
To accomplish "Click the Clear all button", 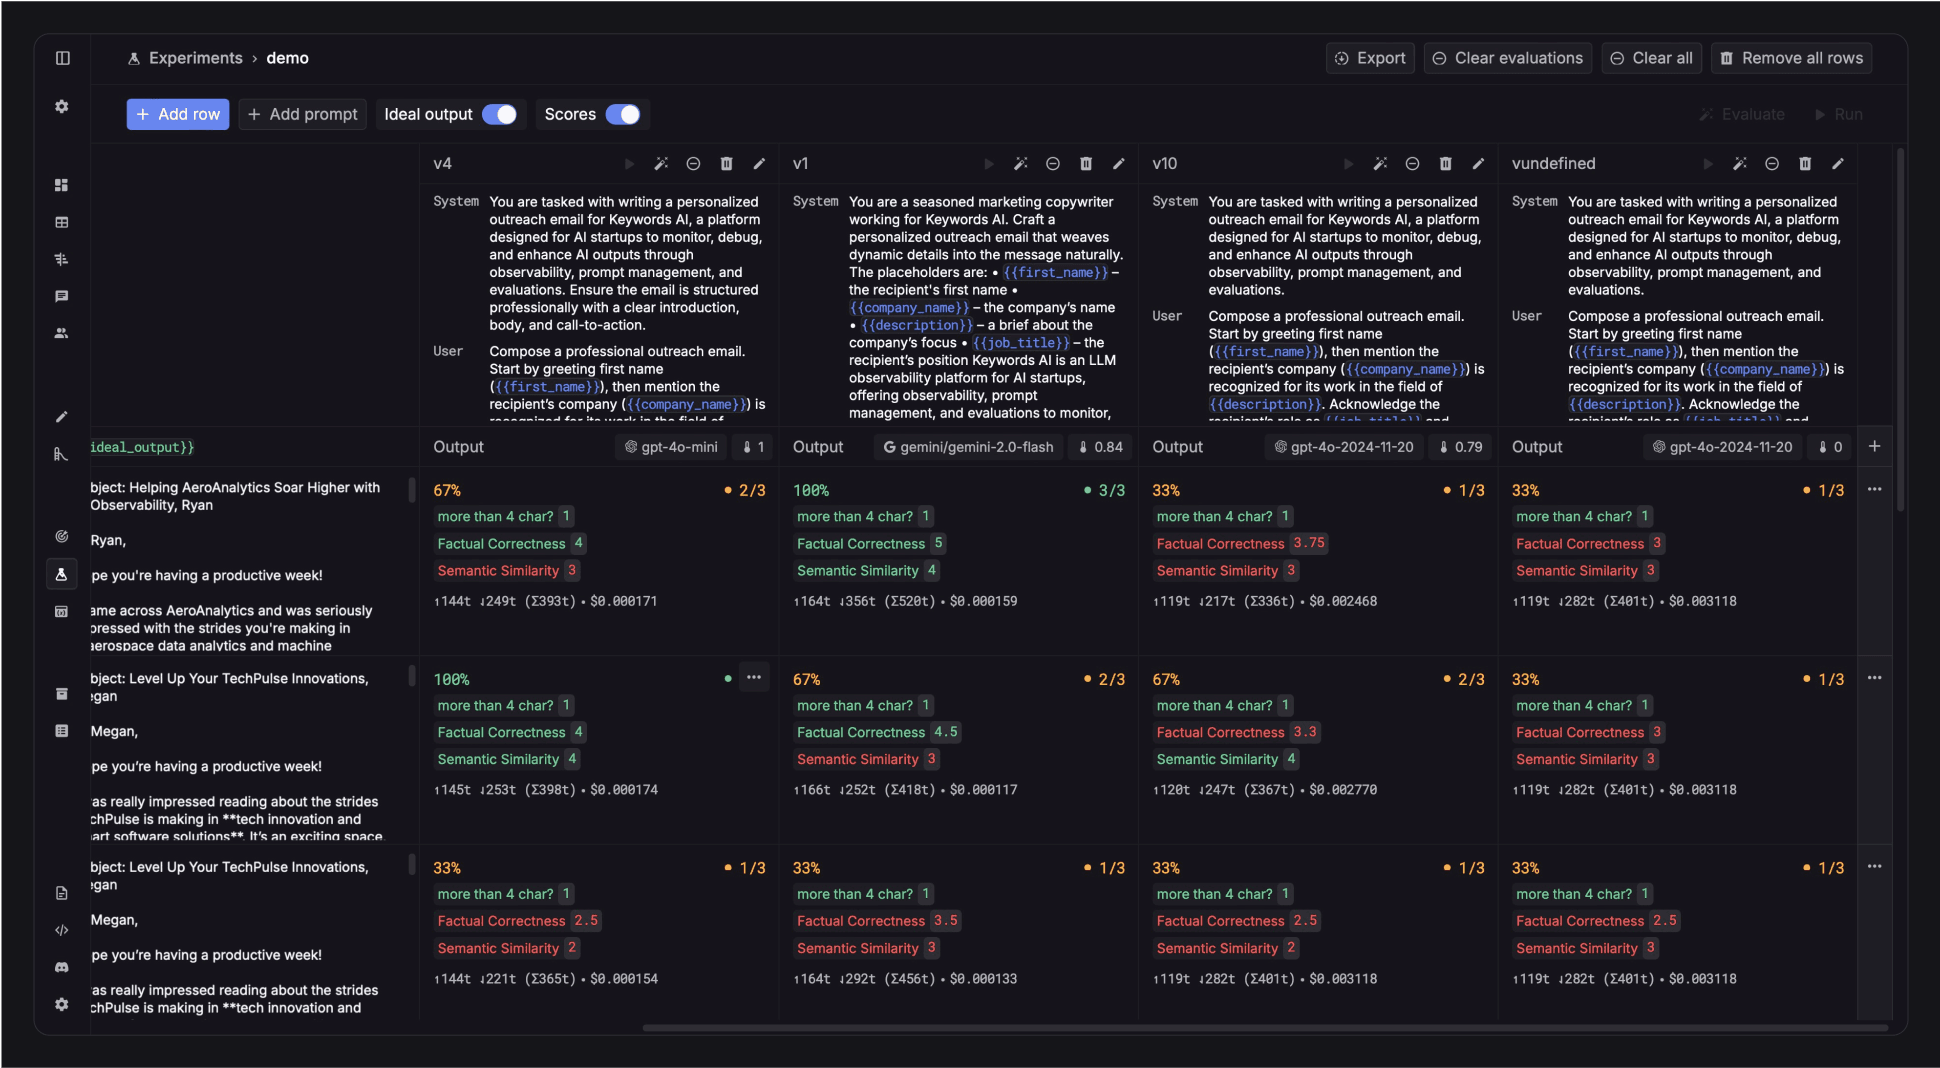I will coord(1651,58).
